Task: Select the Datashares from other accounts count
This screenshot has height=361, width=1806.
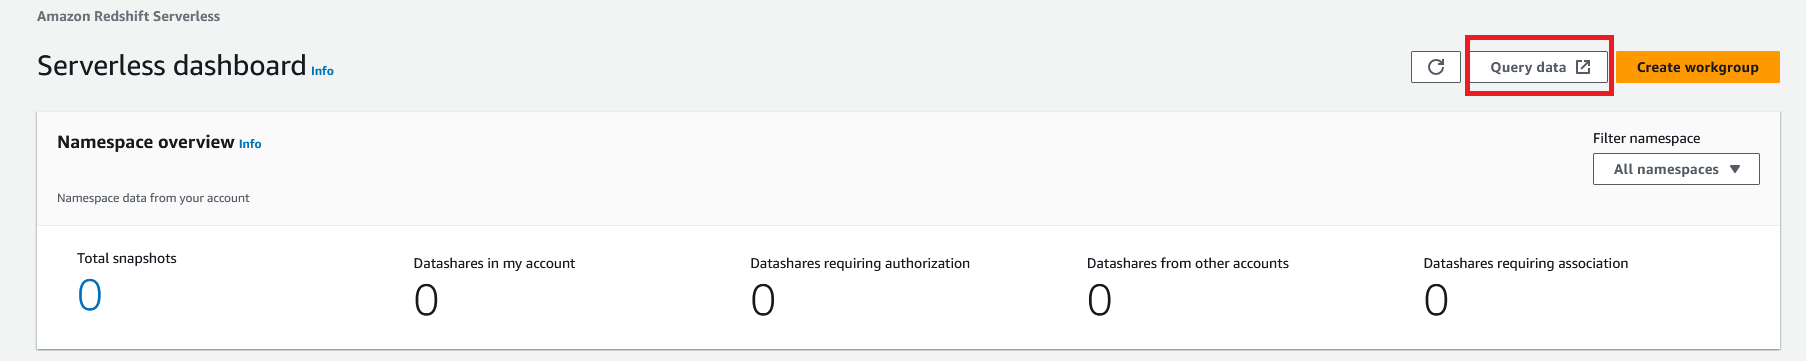Action: point(1099,300)
